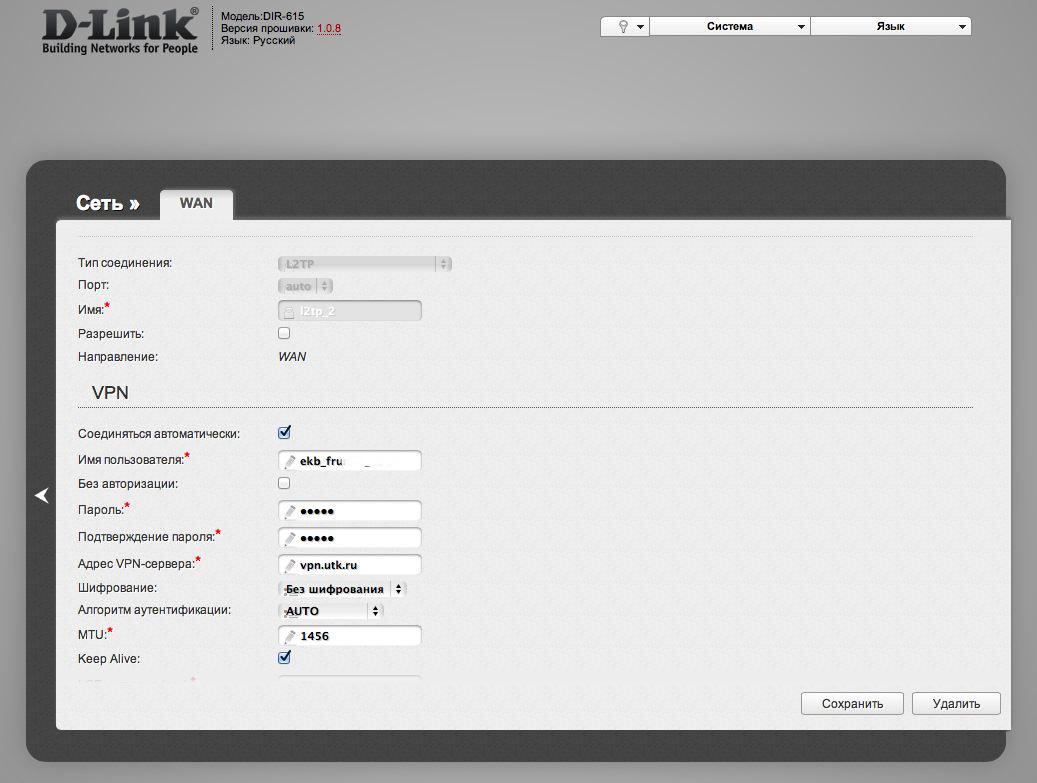Viewport: 1037px width, 783px height.
Task: Click pencil icon in Подтверждение пароля field
Action: [x=290, y=538]
